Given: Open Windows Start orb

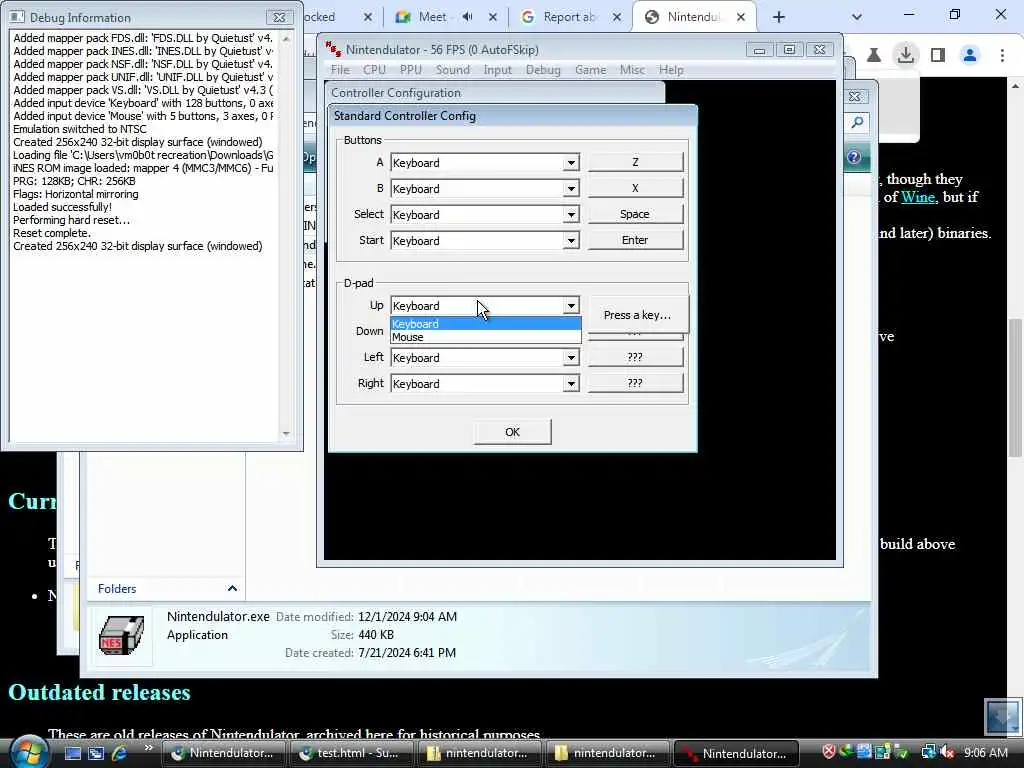Looking at the screenshot, I should click(27, 751).
